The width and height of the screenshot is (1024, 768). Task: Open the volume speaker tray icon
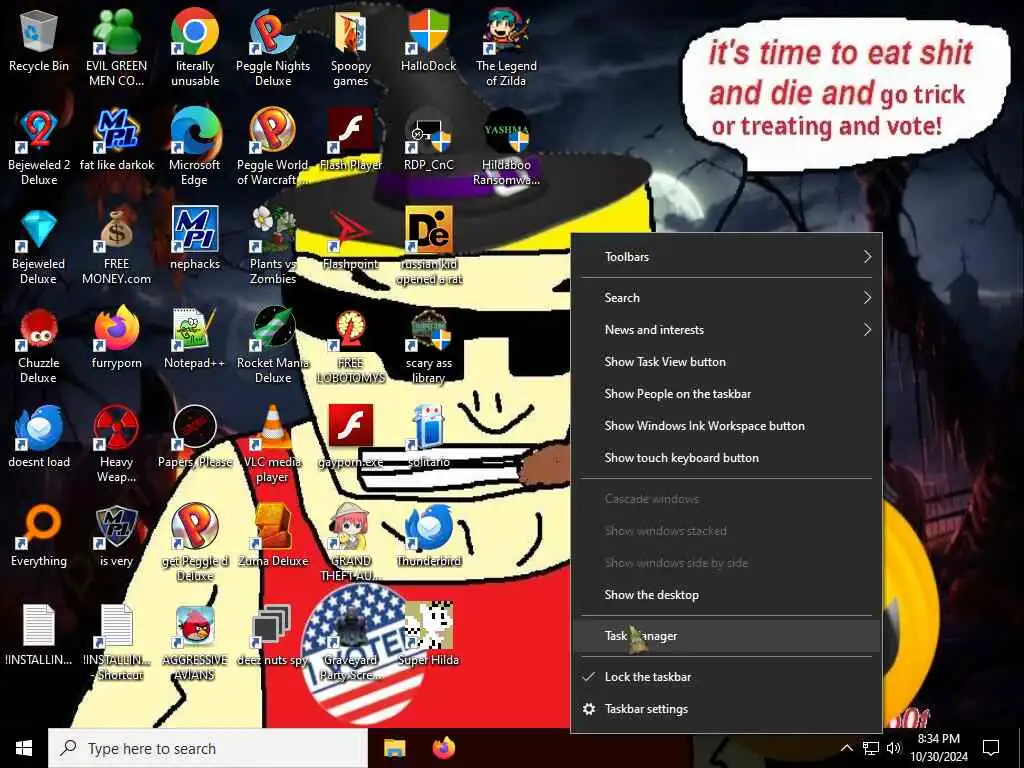(x=894, y=748)
